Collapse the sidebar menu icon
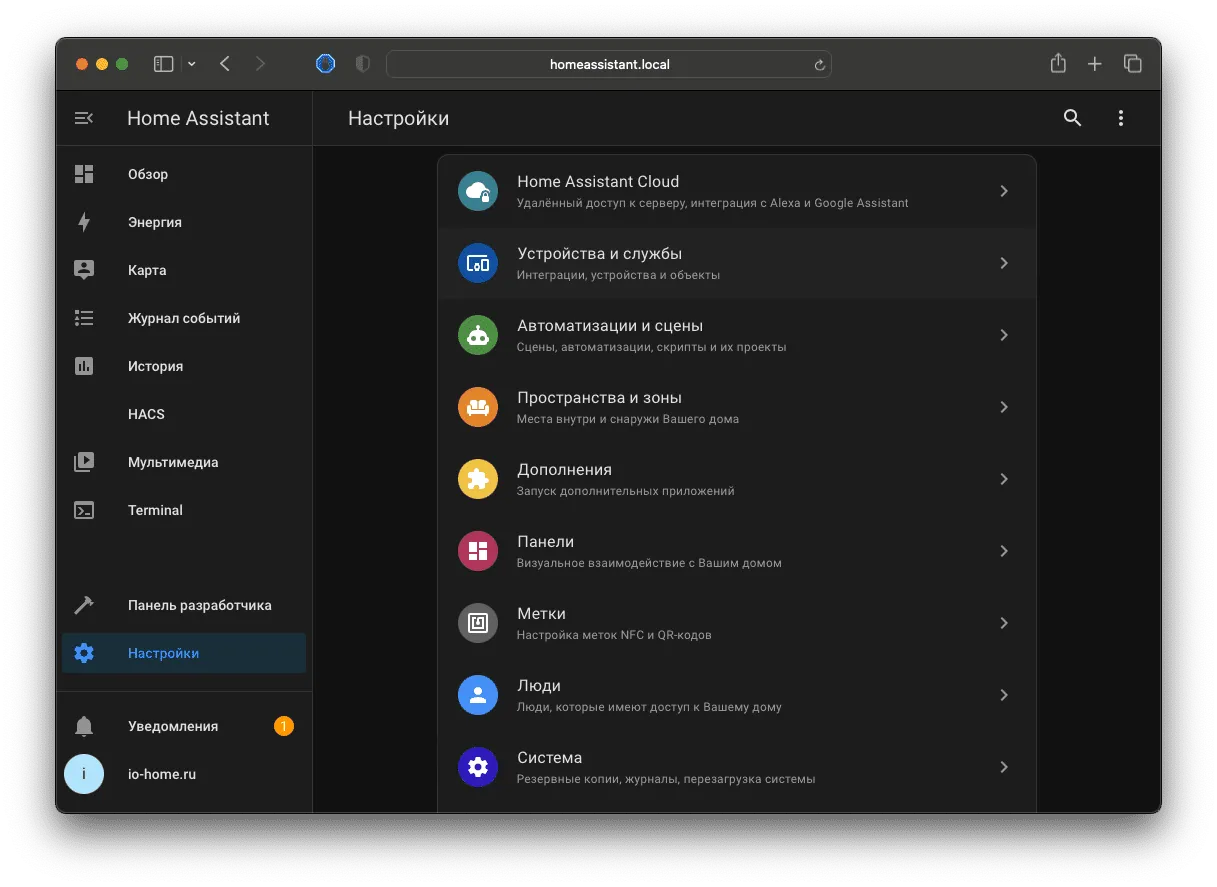The width and height of the screenshot is (1217, 887). coord(84,118)
